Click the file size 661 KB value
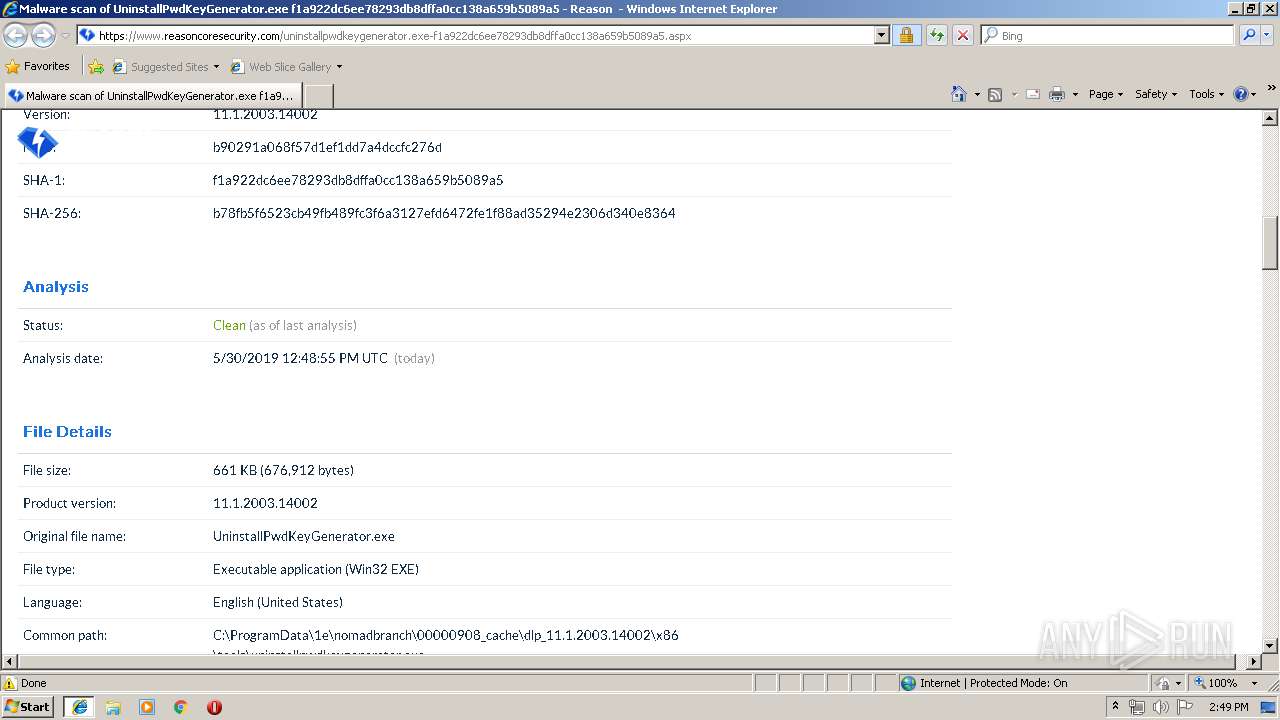The width and height of the screenshot is (1280, 720). [x=283, y=470]
